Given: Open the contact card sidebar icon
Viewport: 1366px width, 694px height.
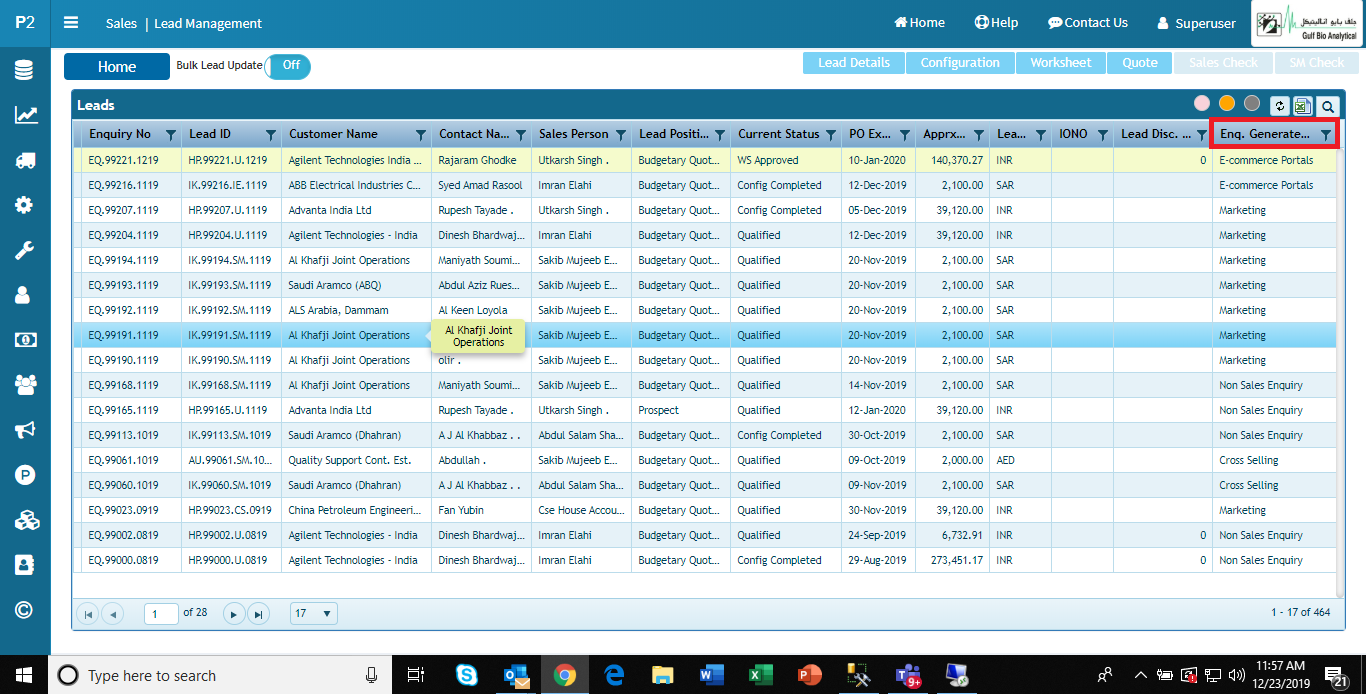Looking at the screenshot, I should click(25, 565).
